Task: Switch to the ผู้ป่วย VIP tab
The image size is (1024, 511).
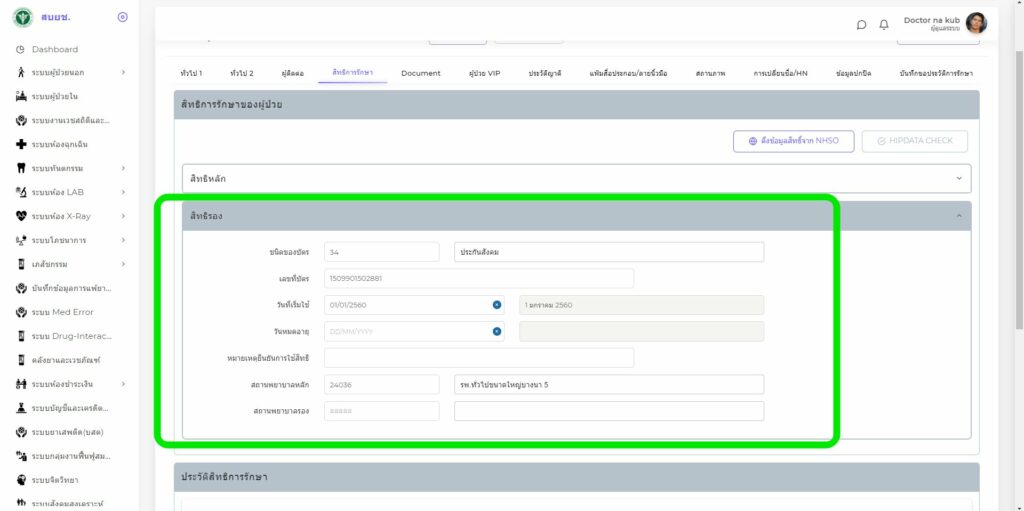Action: pos(484,73)
